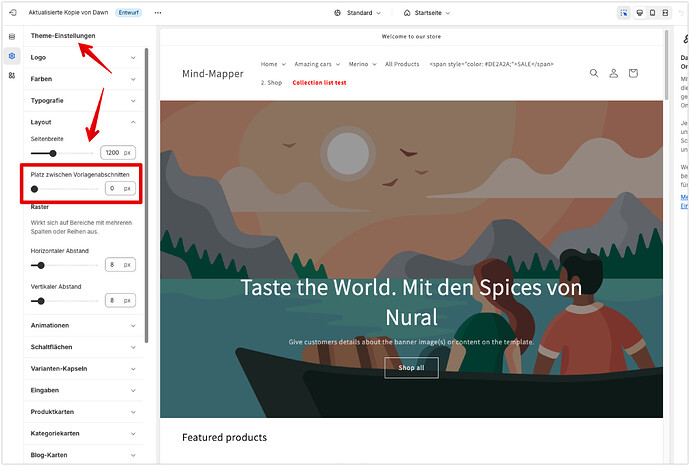Click the undo arrow icon
Viewport: 690px width, 466px height.
[683, 13]
